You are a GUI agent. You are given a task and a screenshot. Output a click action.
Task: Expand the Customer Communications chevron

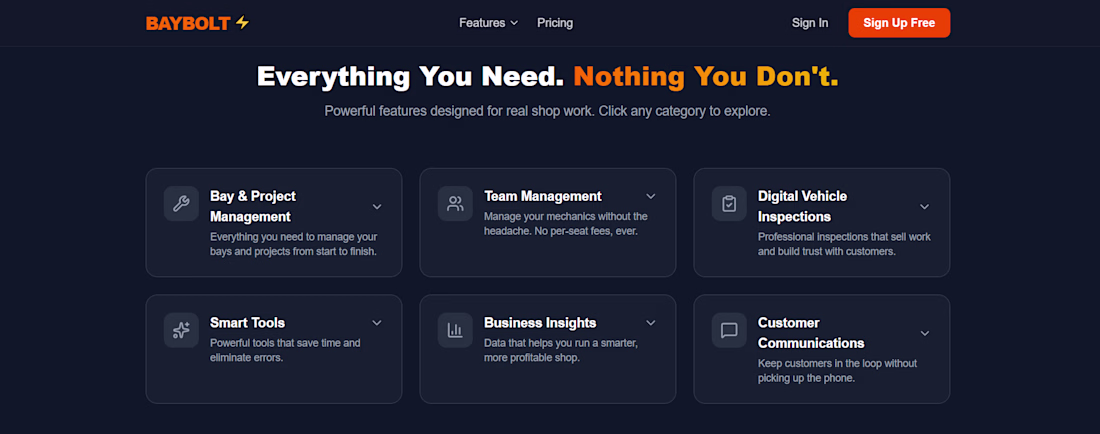click(925, 333)
